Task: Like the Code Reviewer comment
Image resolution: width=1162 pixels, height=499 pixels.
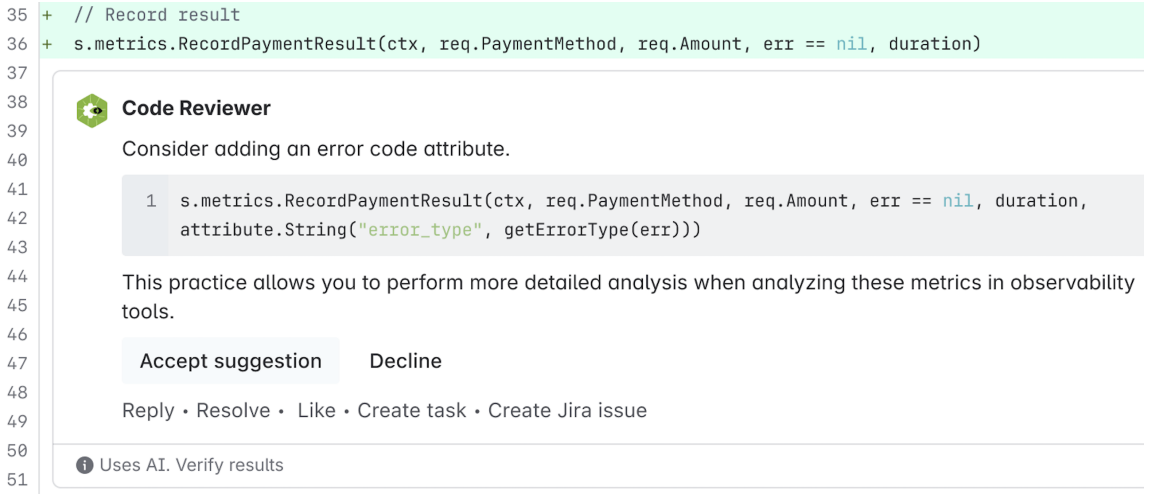Action: 316,410
